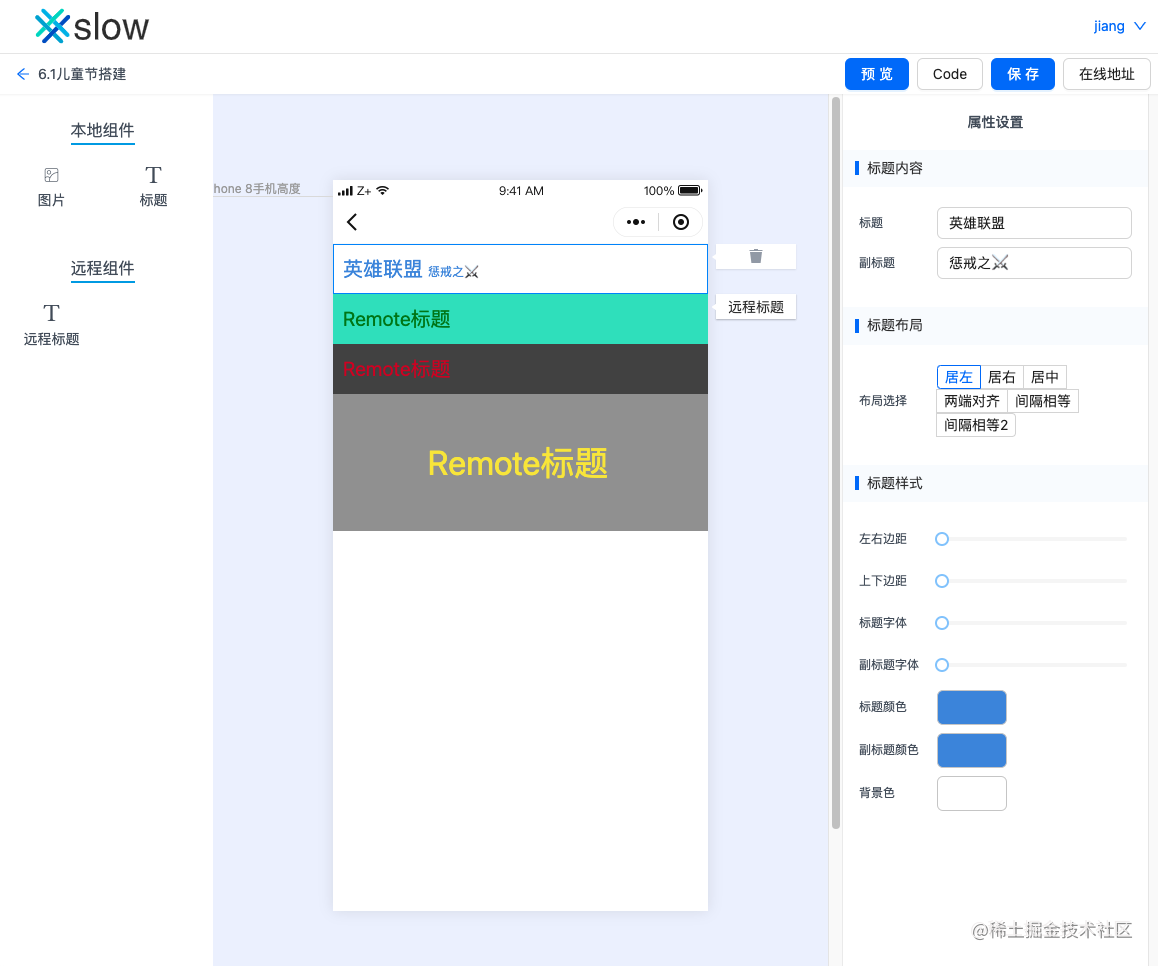Click the 属性设置 panel heading
Viewport: 1158px width, 966px height.
(995, 122)
